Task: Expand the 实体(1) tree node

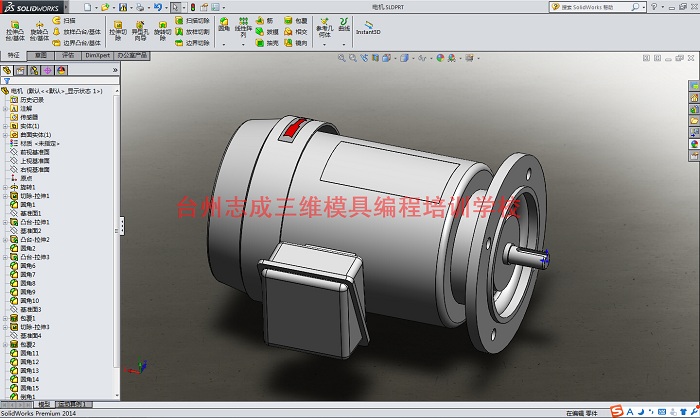Action: pos(5,126)
